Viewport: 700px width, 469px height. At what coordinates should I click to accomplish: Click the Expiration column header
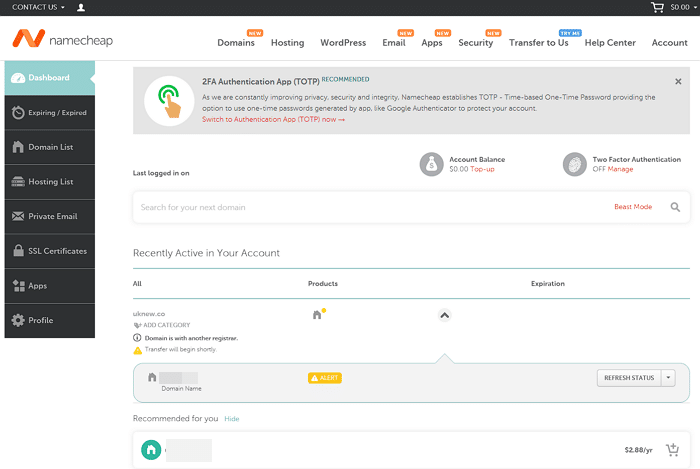coord(548,284)
